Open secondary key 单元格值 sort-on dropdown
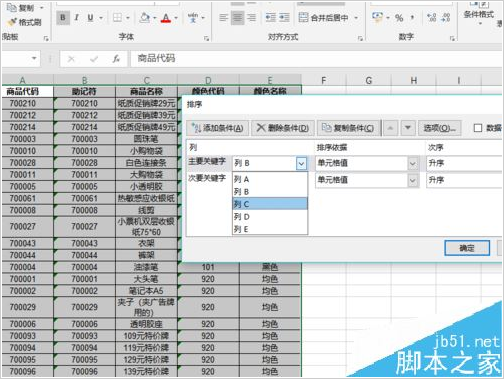The image size is (504, 379). pos(413,180)
